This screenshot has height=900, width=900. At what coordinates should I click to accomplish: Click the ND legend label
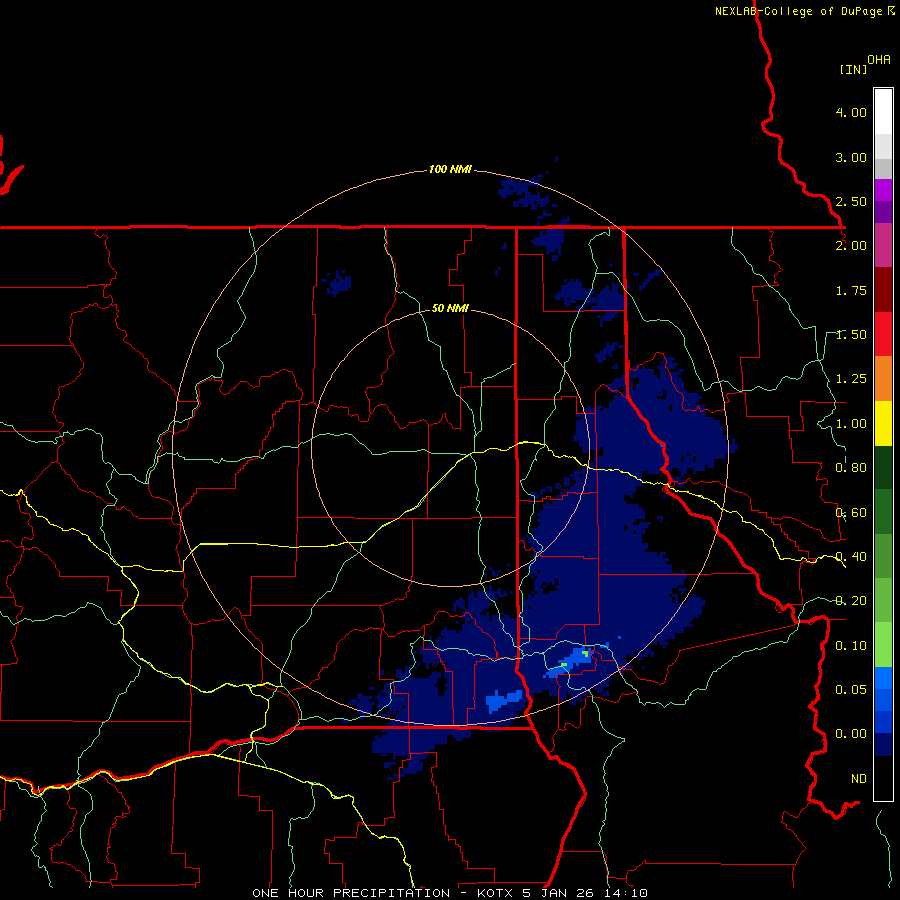[859, 779]
